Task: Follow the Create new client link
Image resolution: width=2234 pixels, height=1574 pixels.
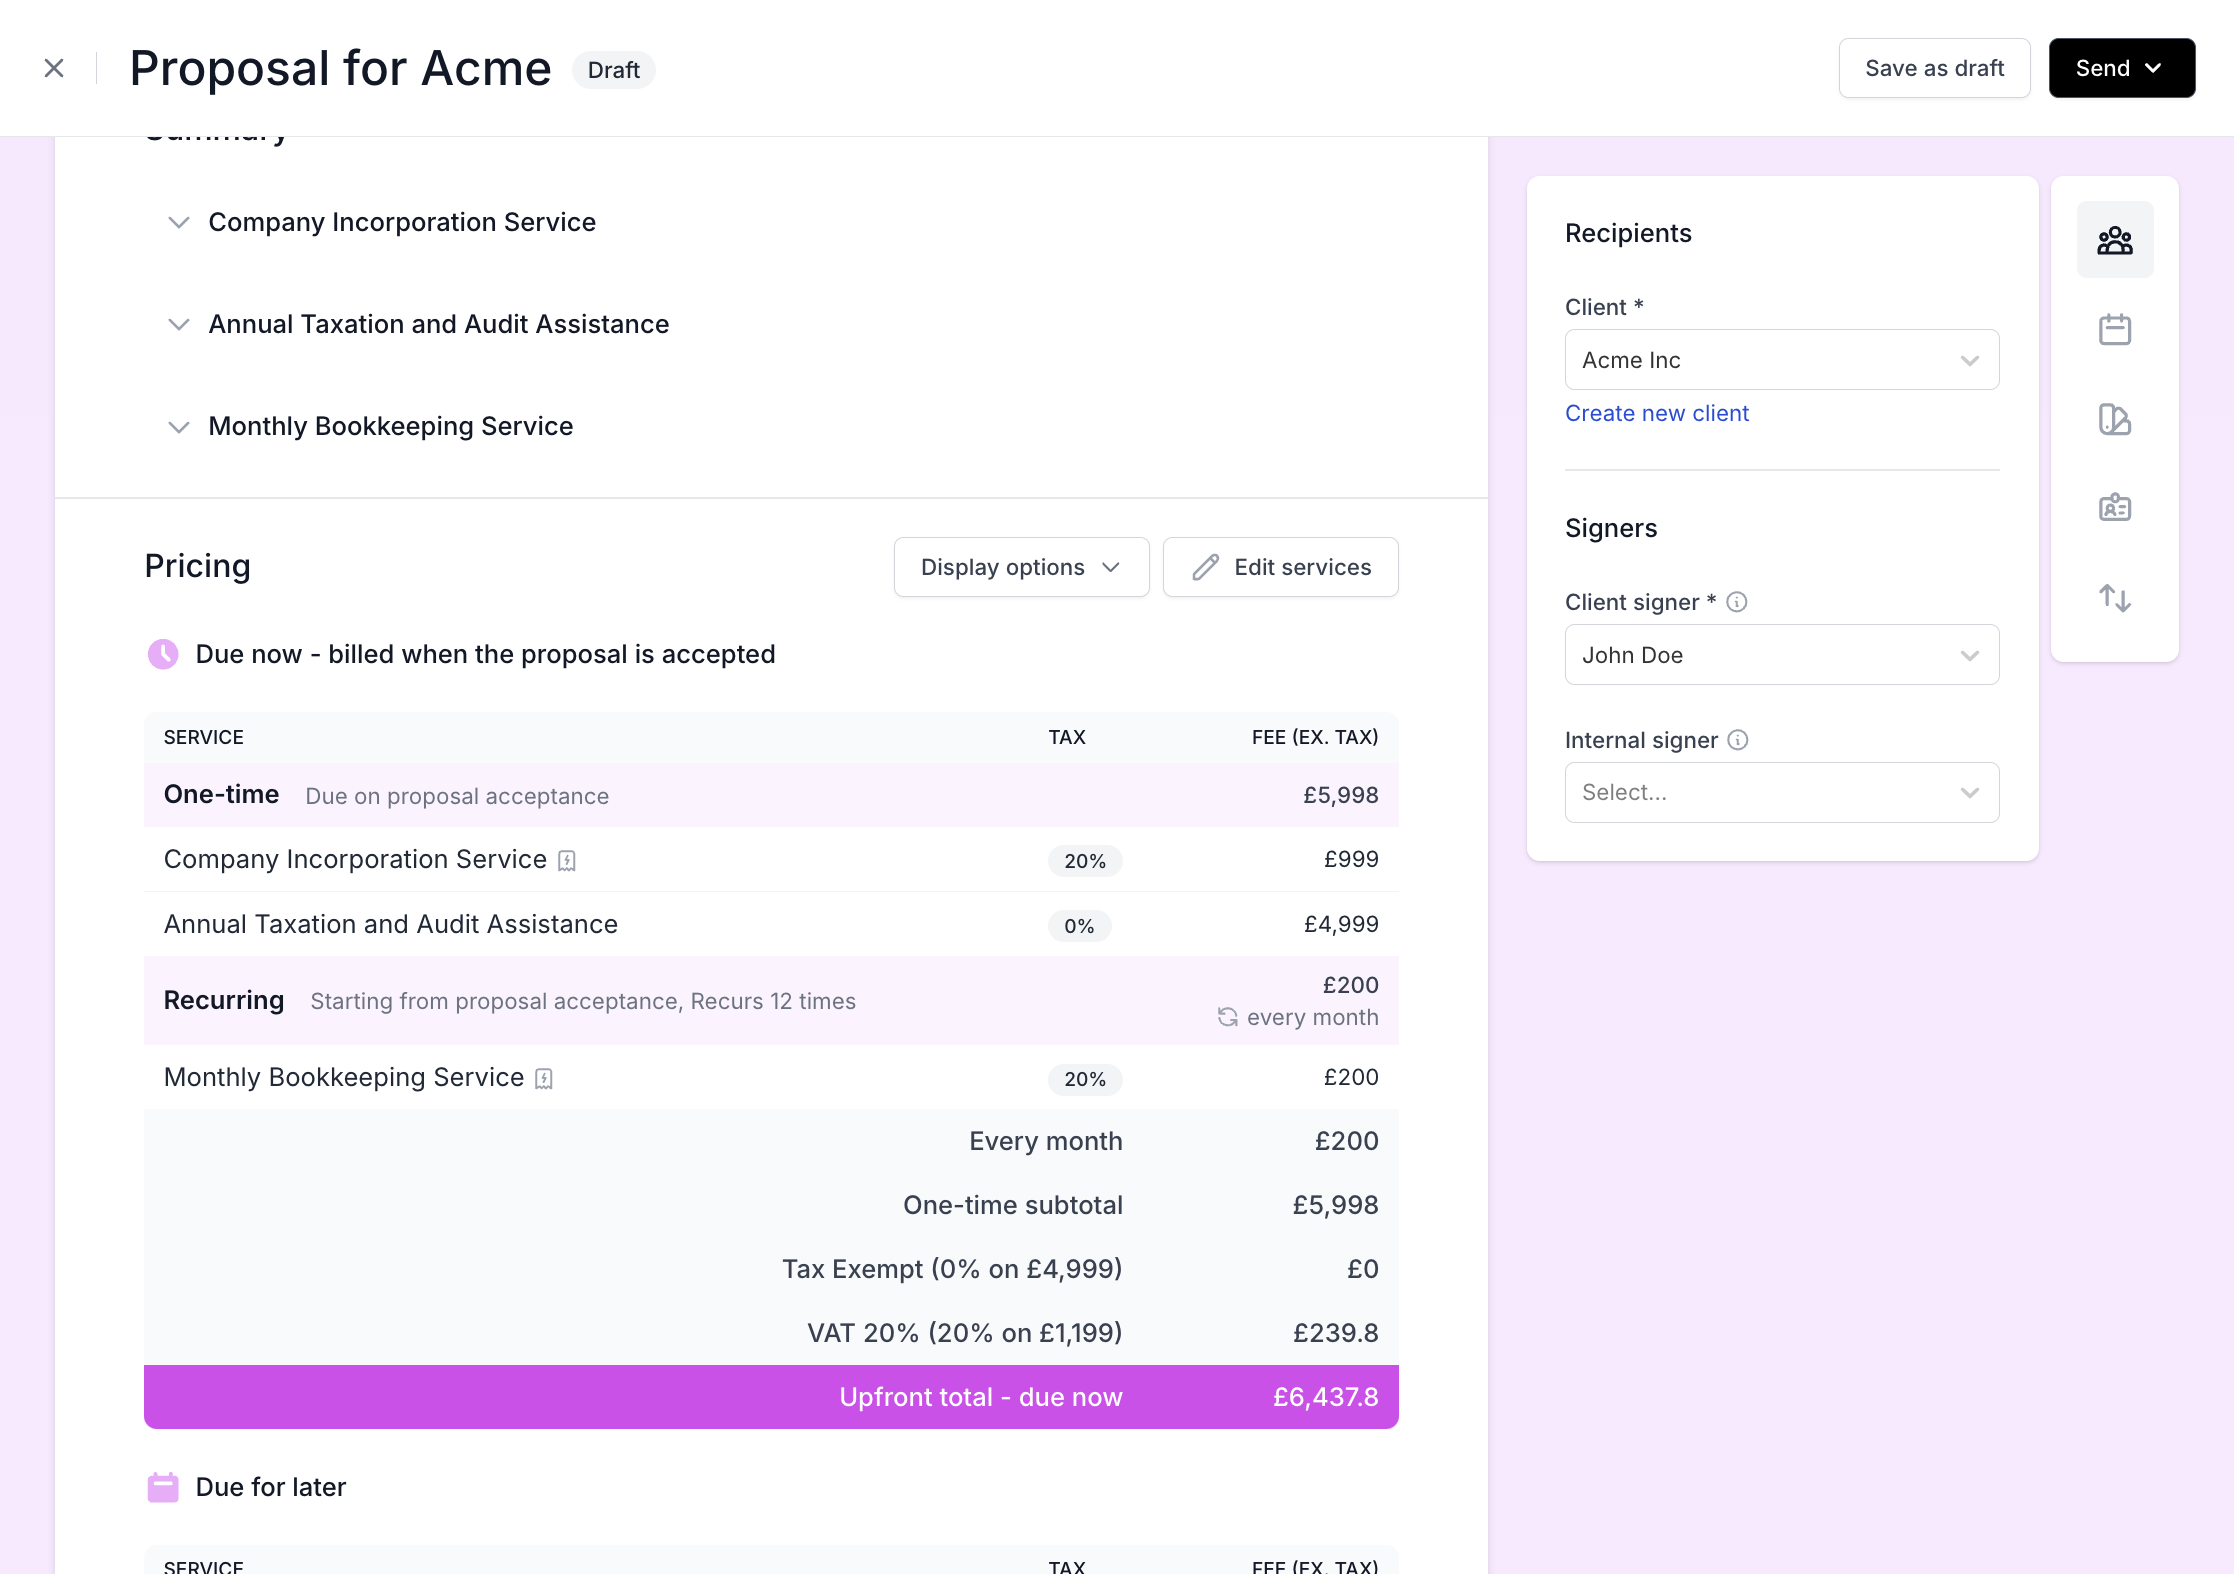Action: point(1656,413)
